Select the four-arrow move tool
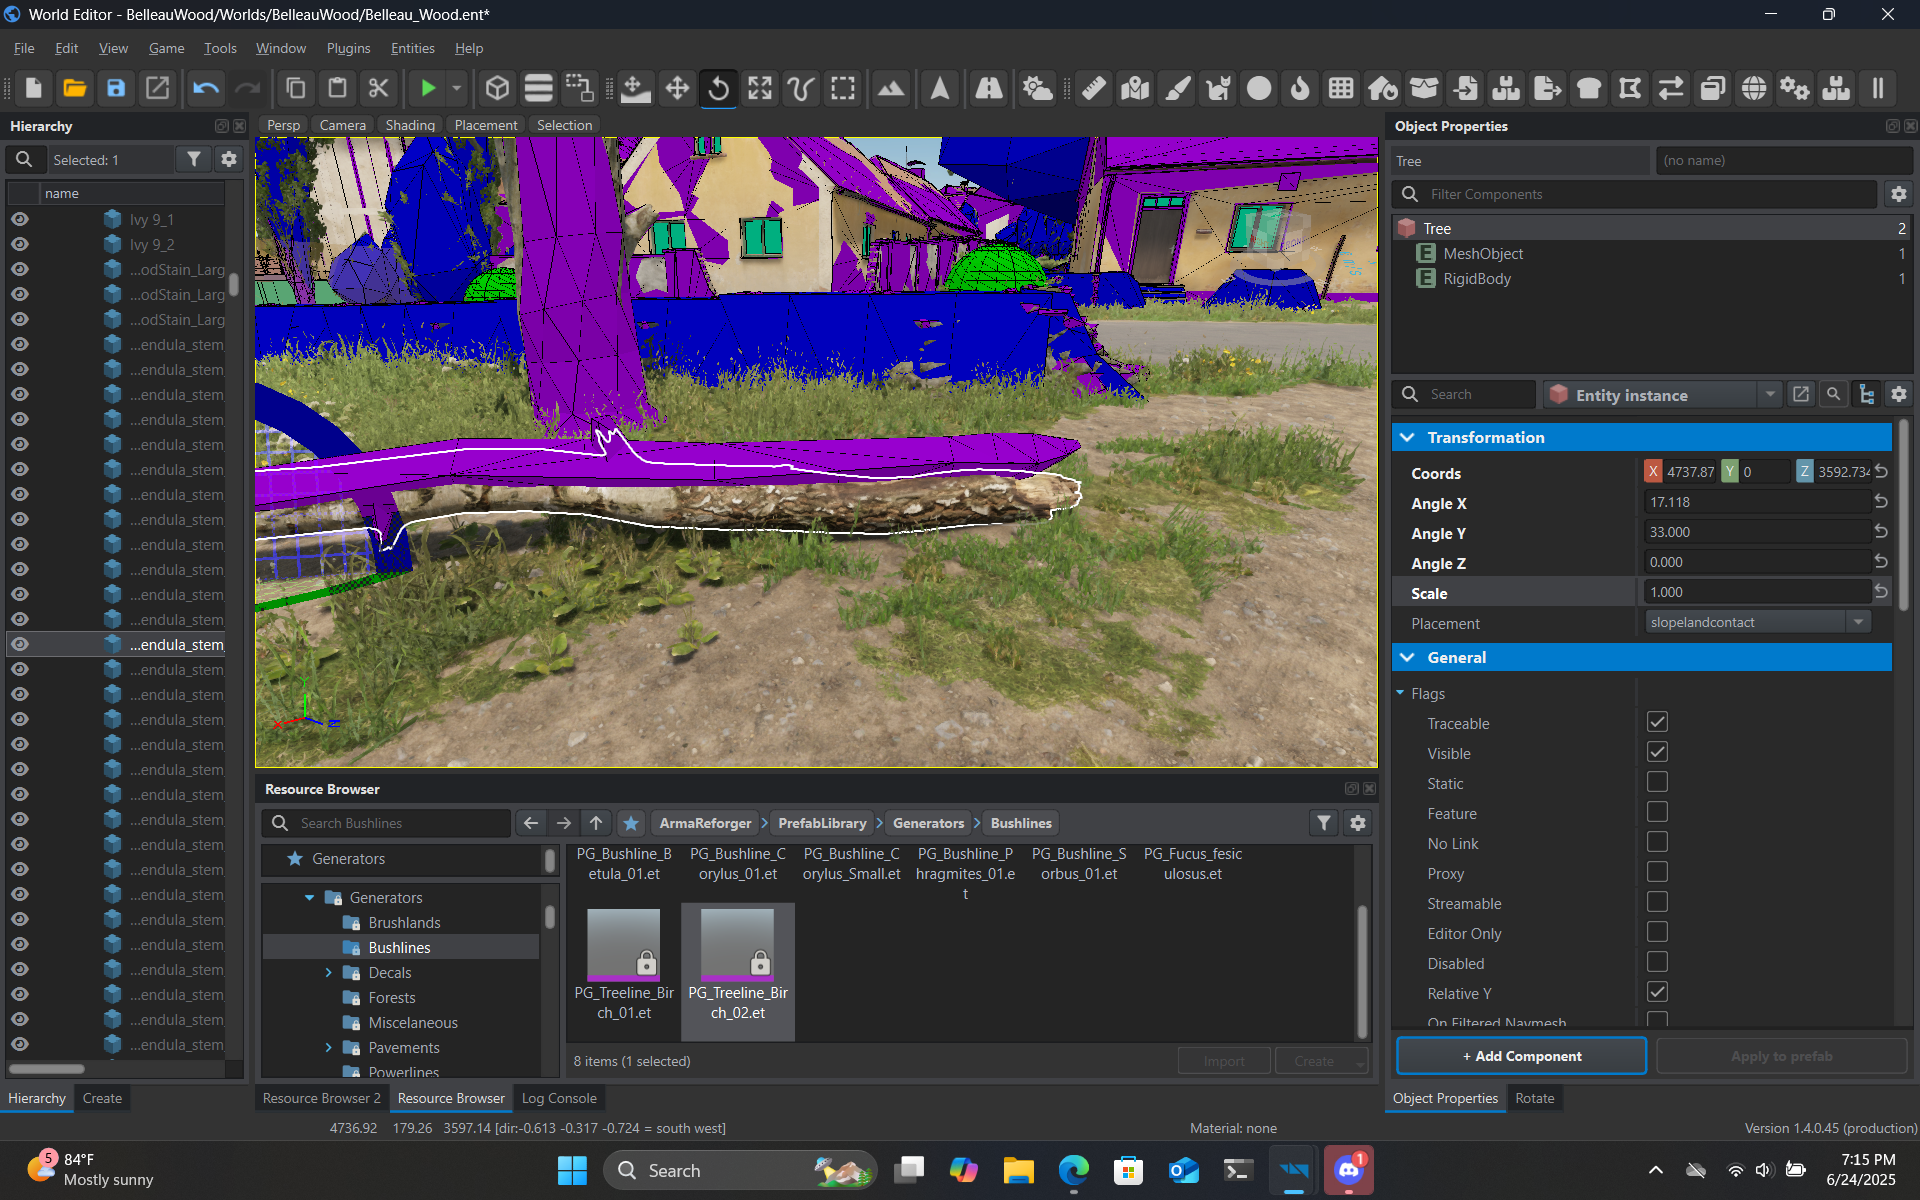Image resolution: width=1920 pixels, height=1200 pixels. pyautogui.click(x=677, y=88)
